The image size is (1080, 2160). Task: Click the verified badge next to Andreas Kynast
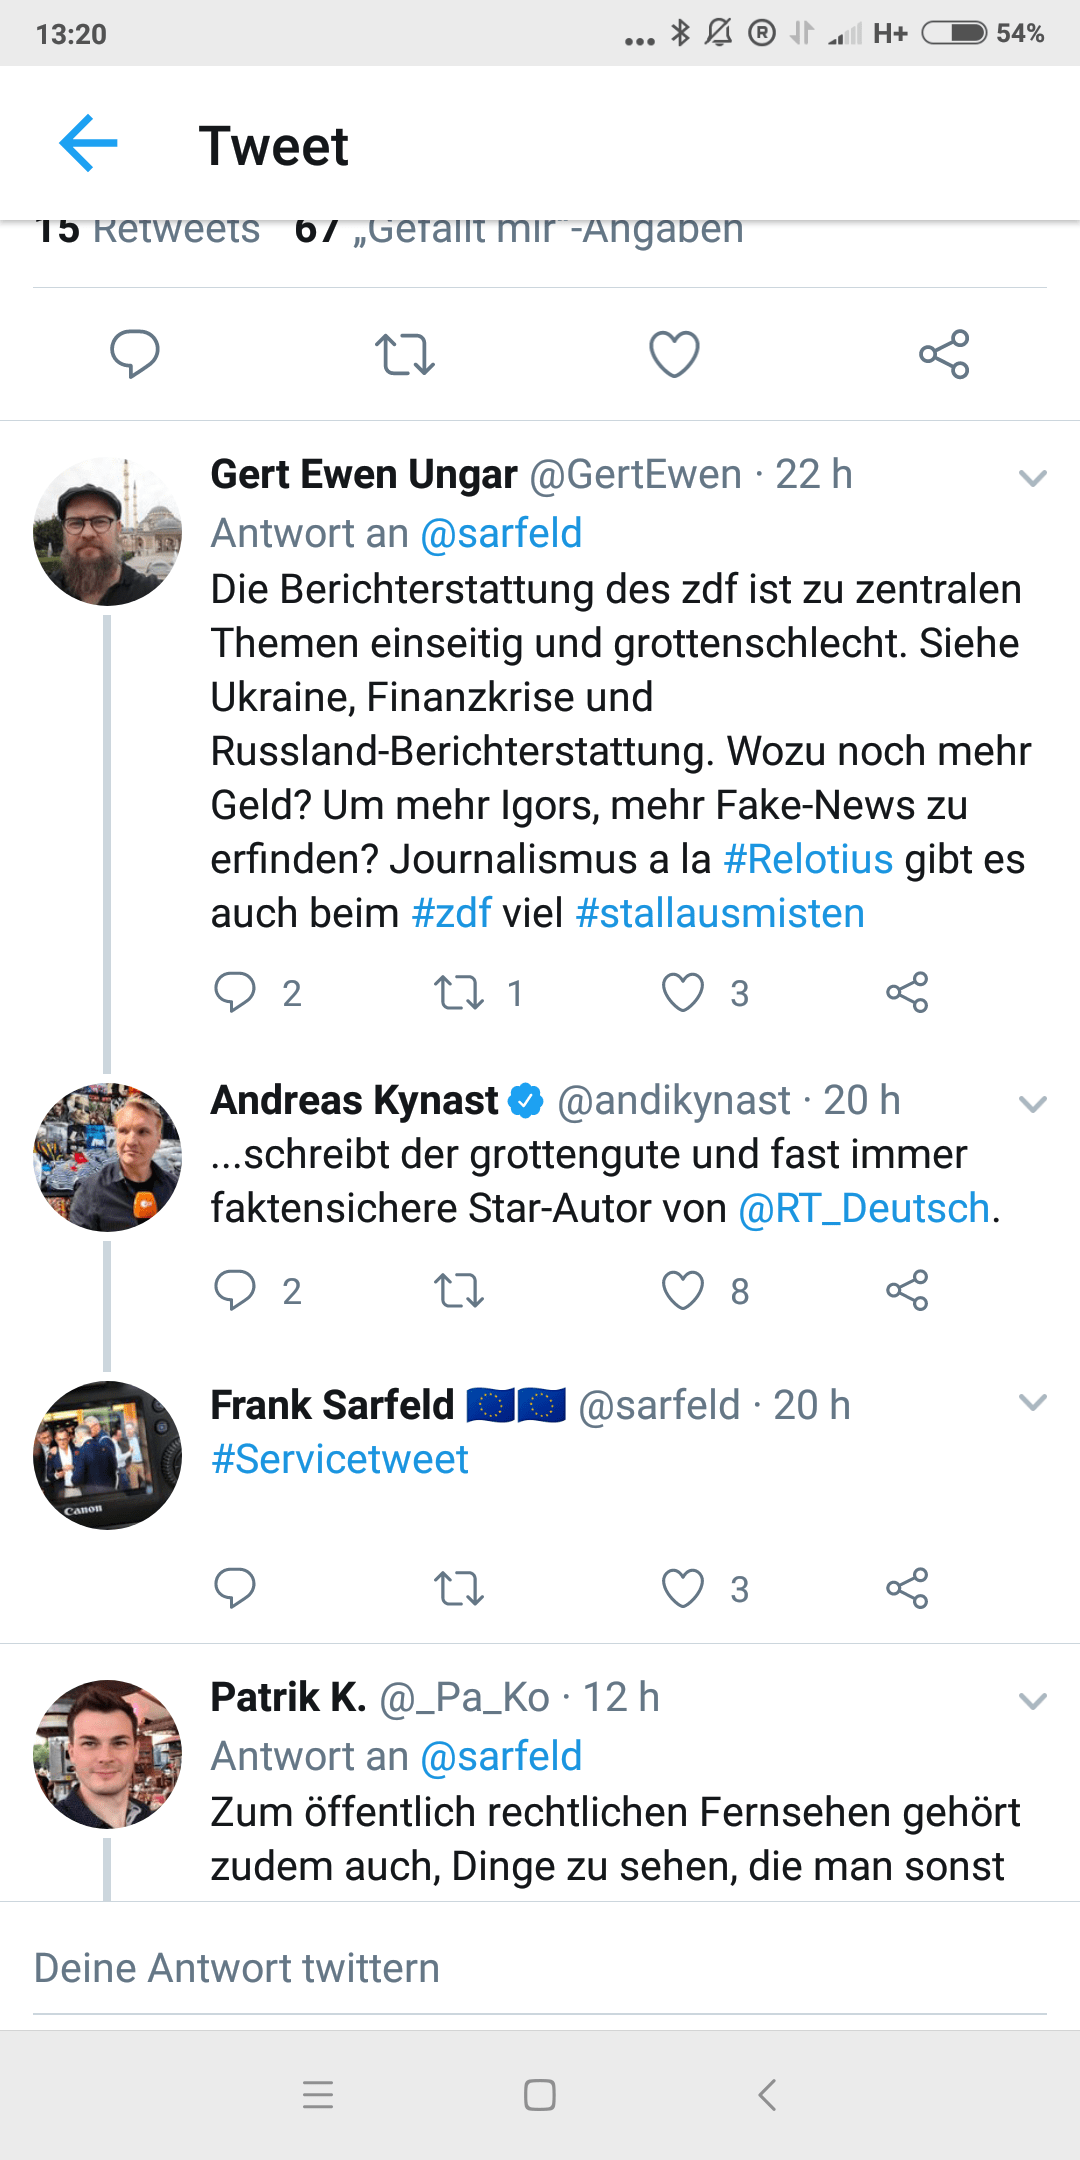(x=524, y=1099)
